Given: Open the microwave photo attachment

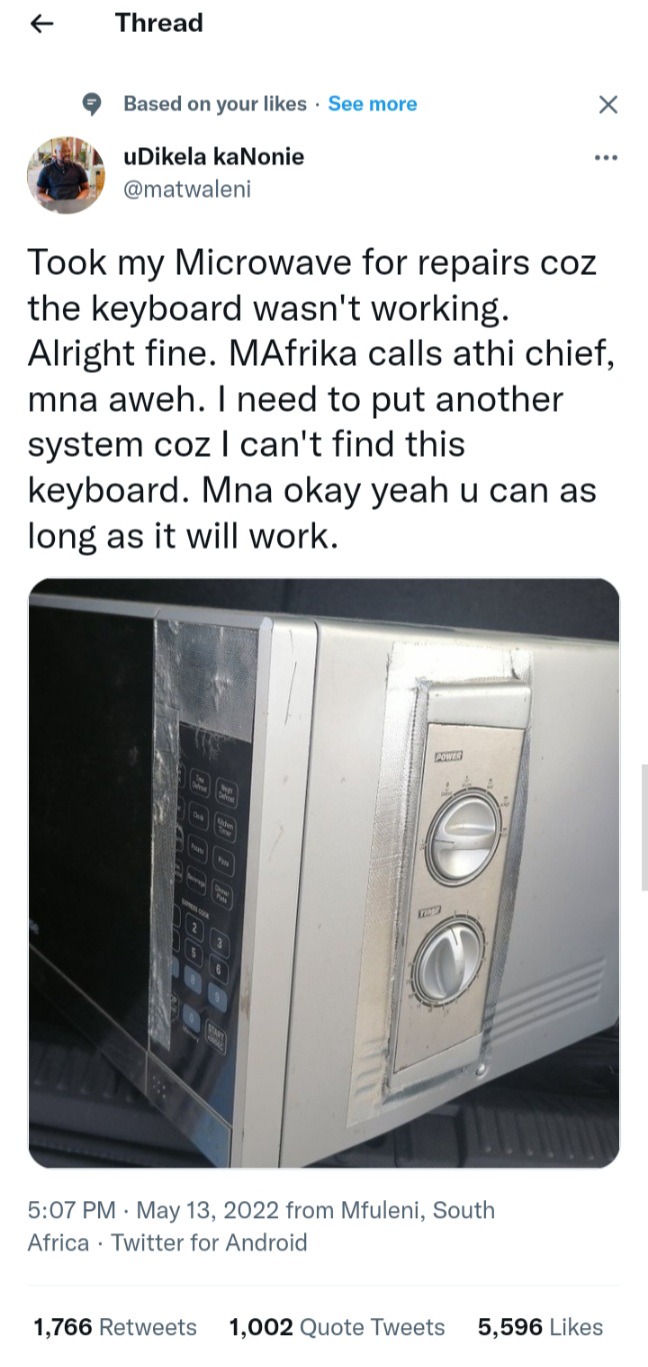Looking at the screenshot, I should 324,872.
